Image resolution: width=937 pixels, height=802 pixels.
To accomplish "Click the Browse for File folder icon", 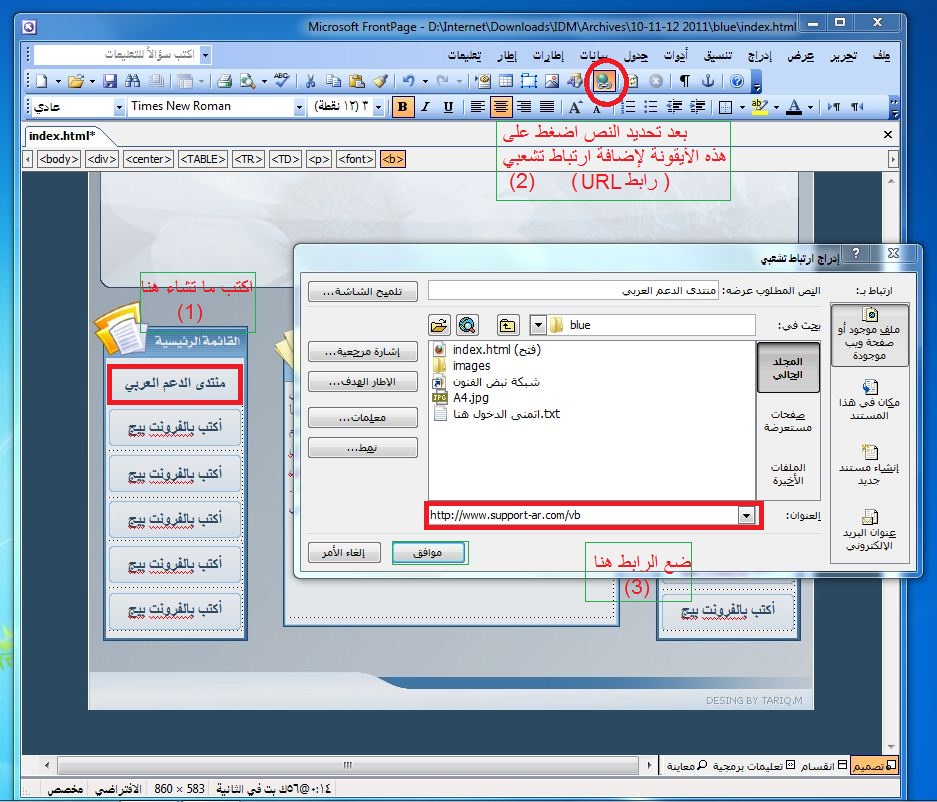I will [439, 325].
